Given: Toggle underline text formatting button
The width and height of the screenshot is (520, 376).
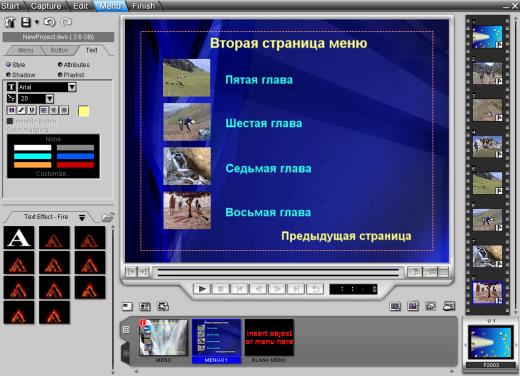Looking at the screenshot, I should click(x=31, y=110).
